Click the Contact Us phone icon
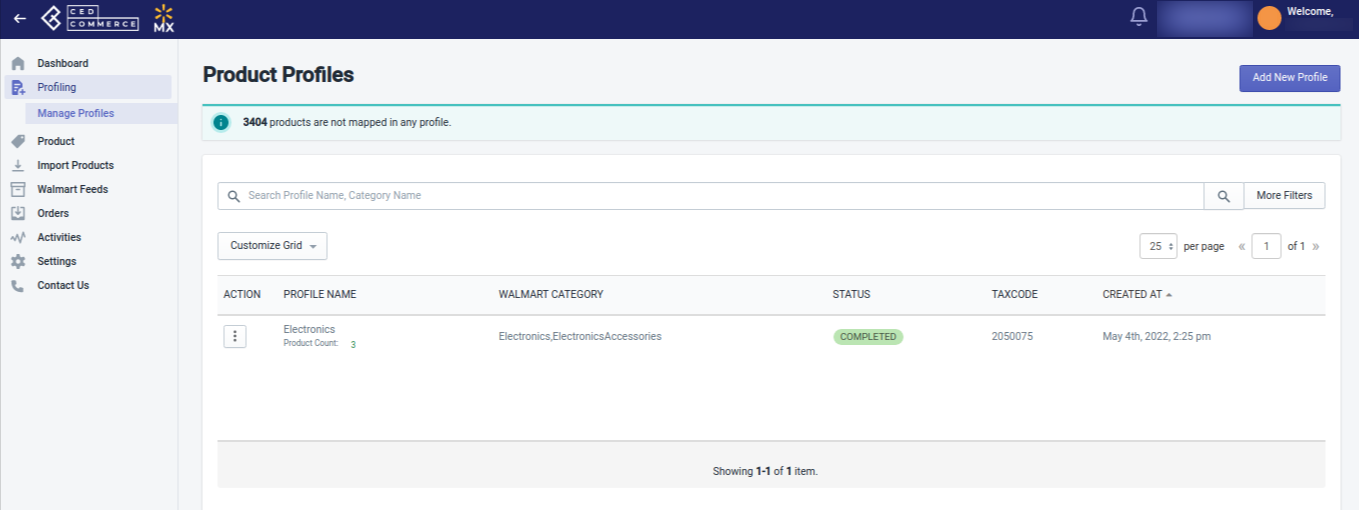This screenshot has width=1359, height=510. pyautogui.click(x=18, y=285)
